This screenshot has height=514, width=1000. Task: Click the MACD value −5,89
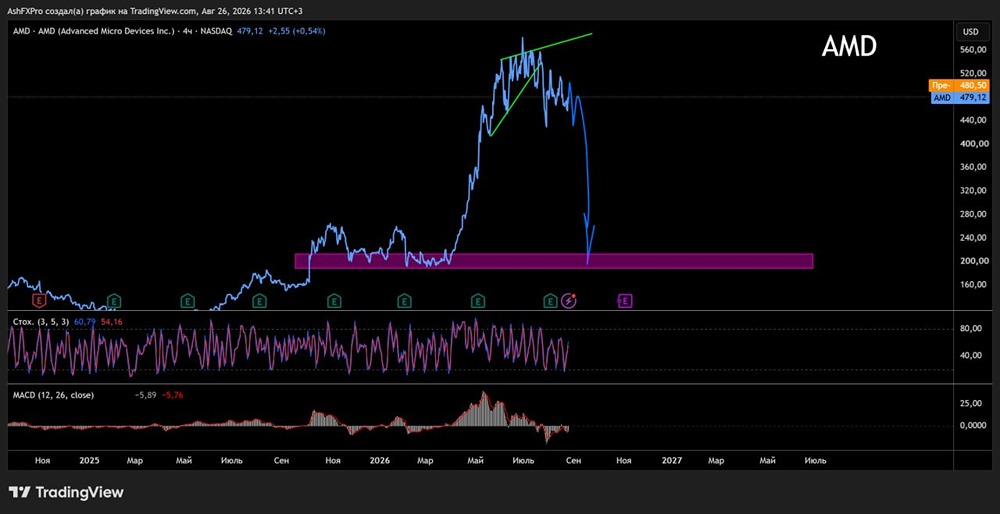coord(145,395)
